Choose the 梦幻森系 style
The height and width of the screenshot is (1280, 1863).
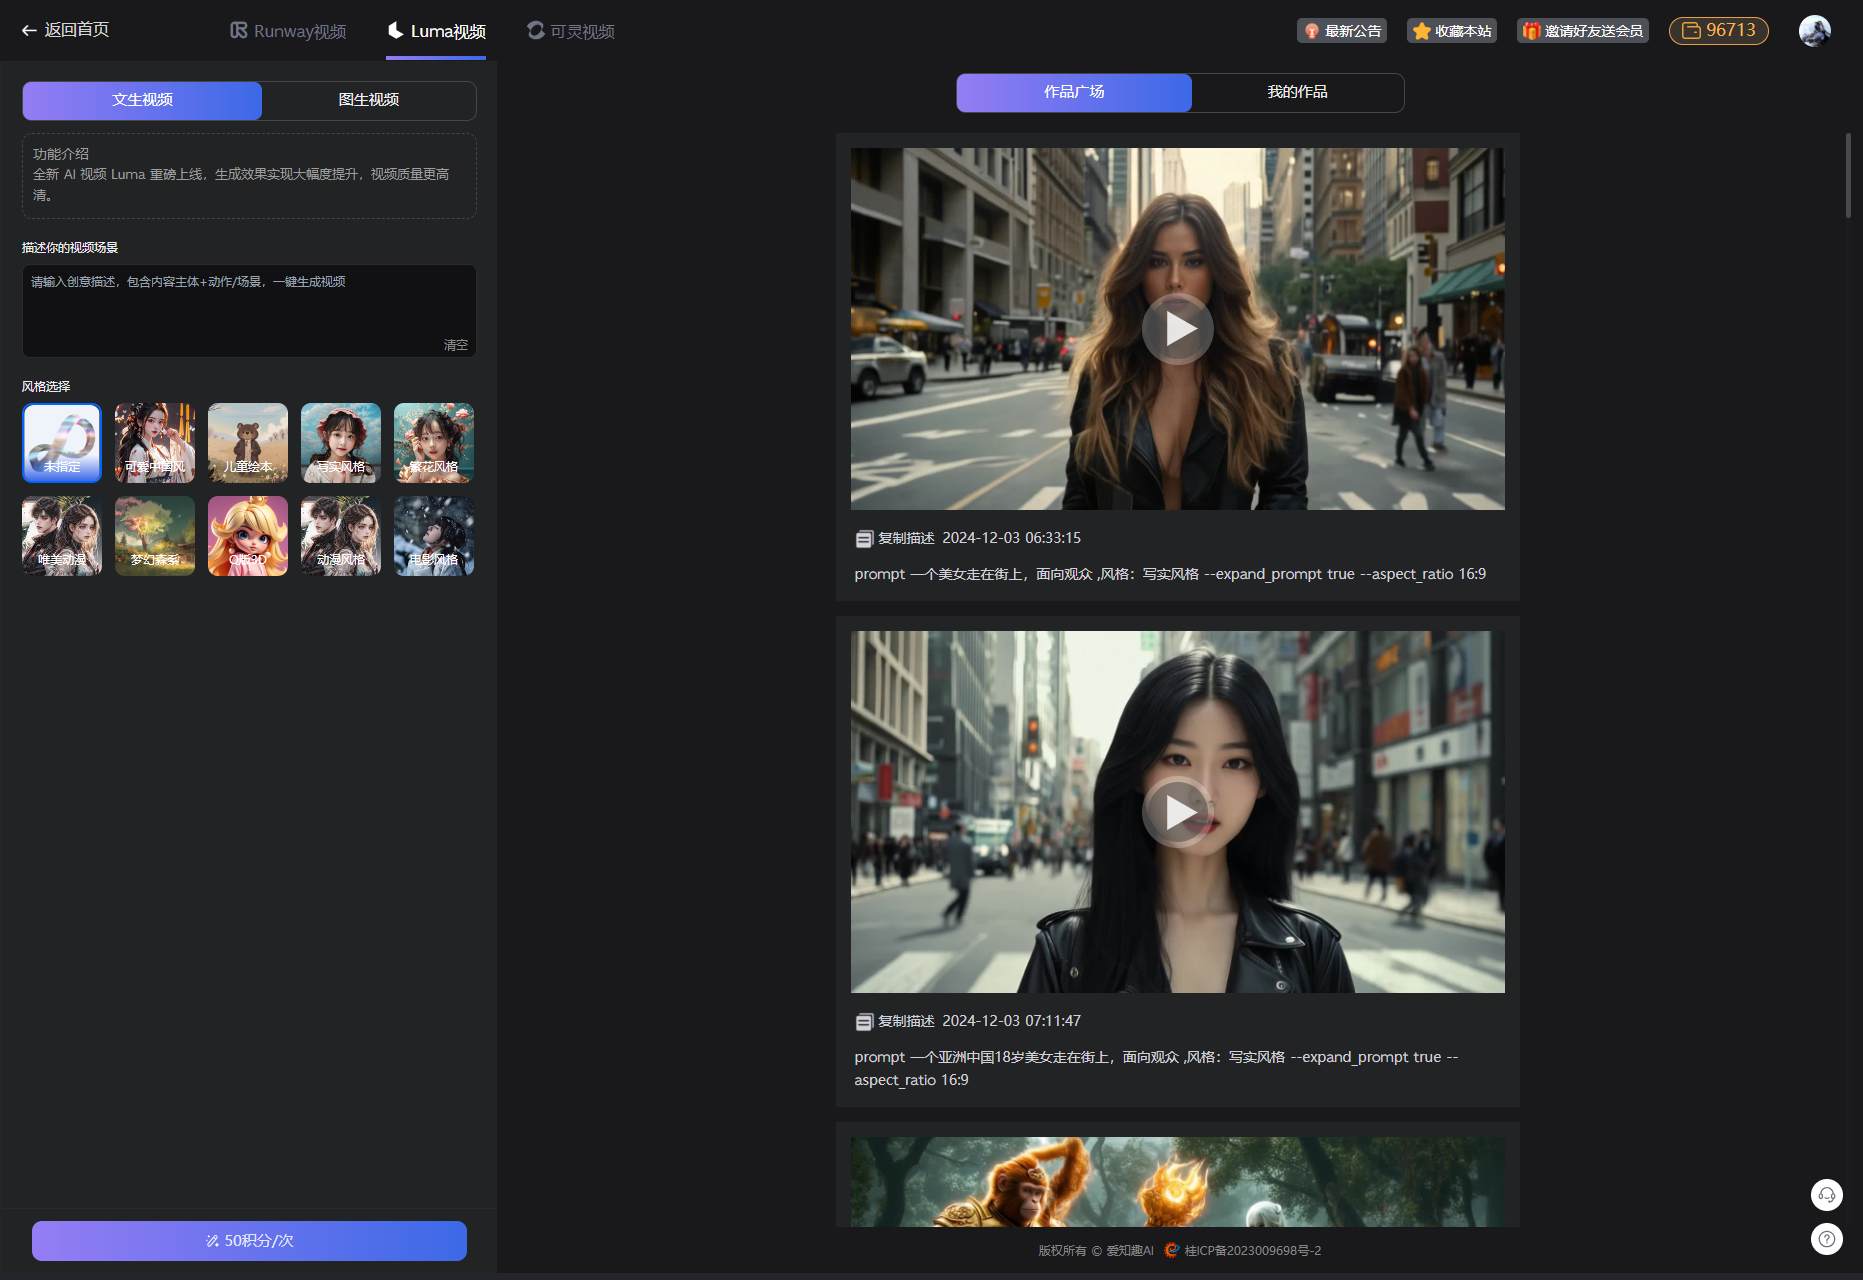coord(155,536)
